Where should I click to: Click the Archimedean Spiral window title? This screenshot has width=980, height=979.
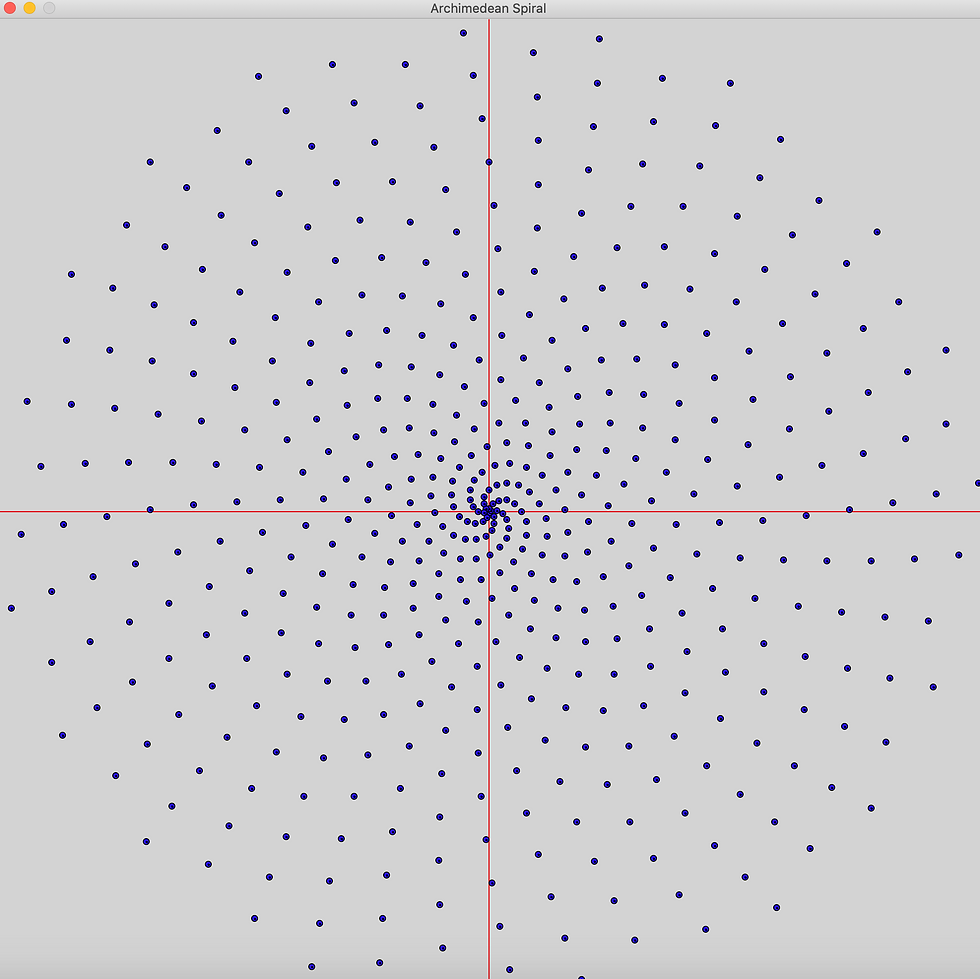click(x=488, y=9)
